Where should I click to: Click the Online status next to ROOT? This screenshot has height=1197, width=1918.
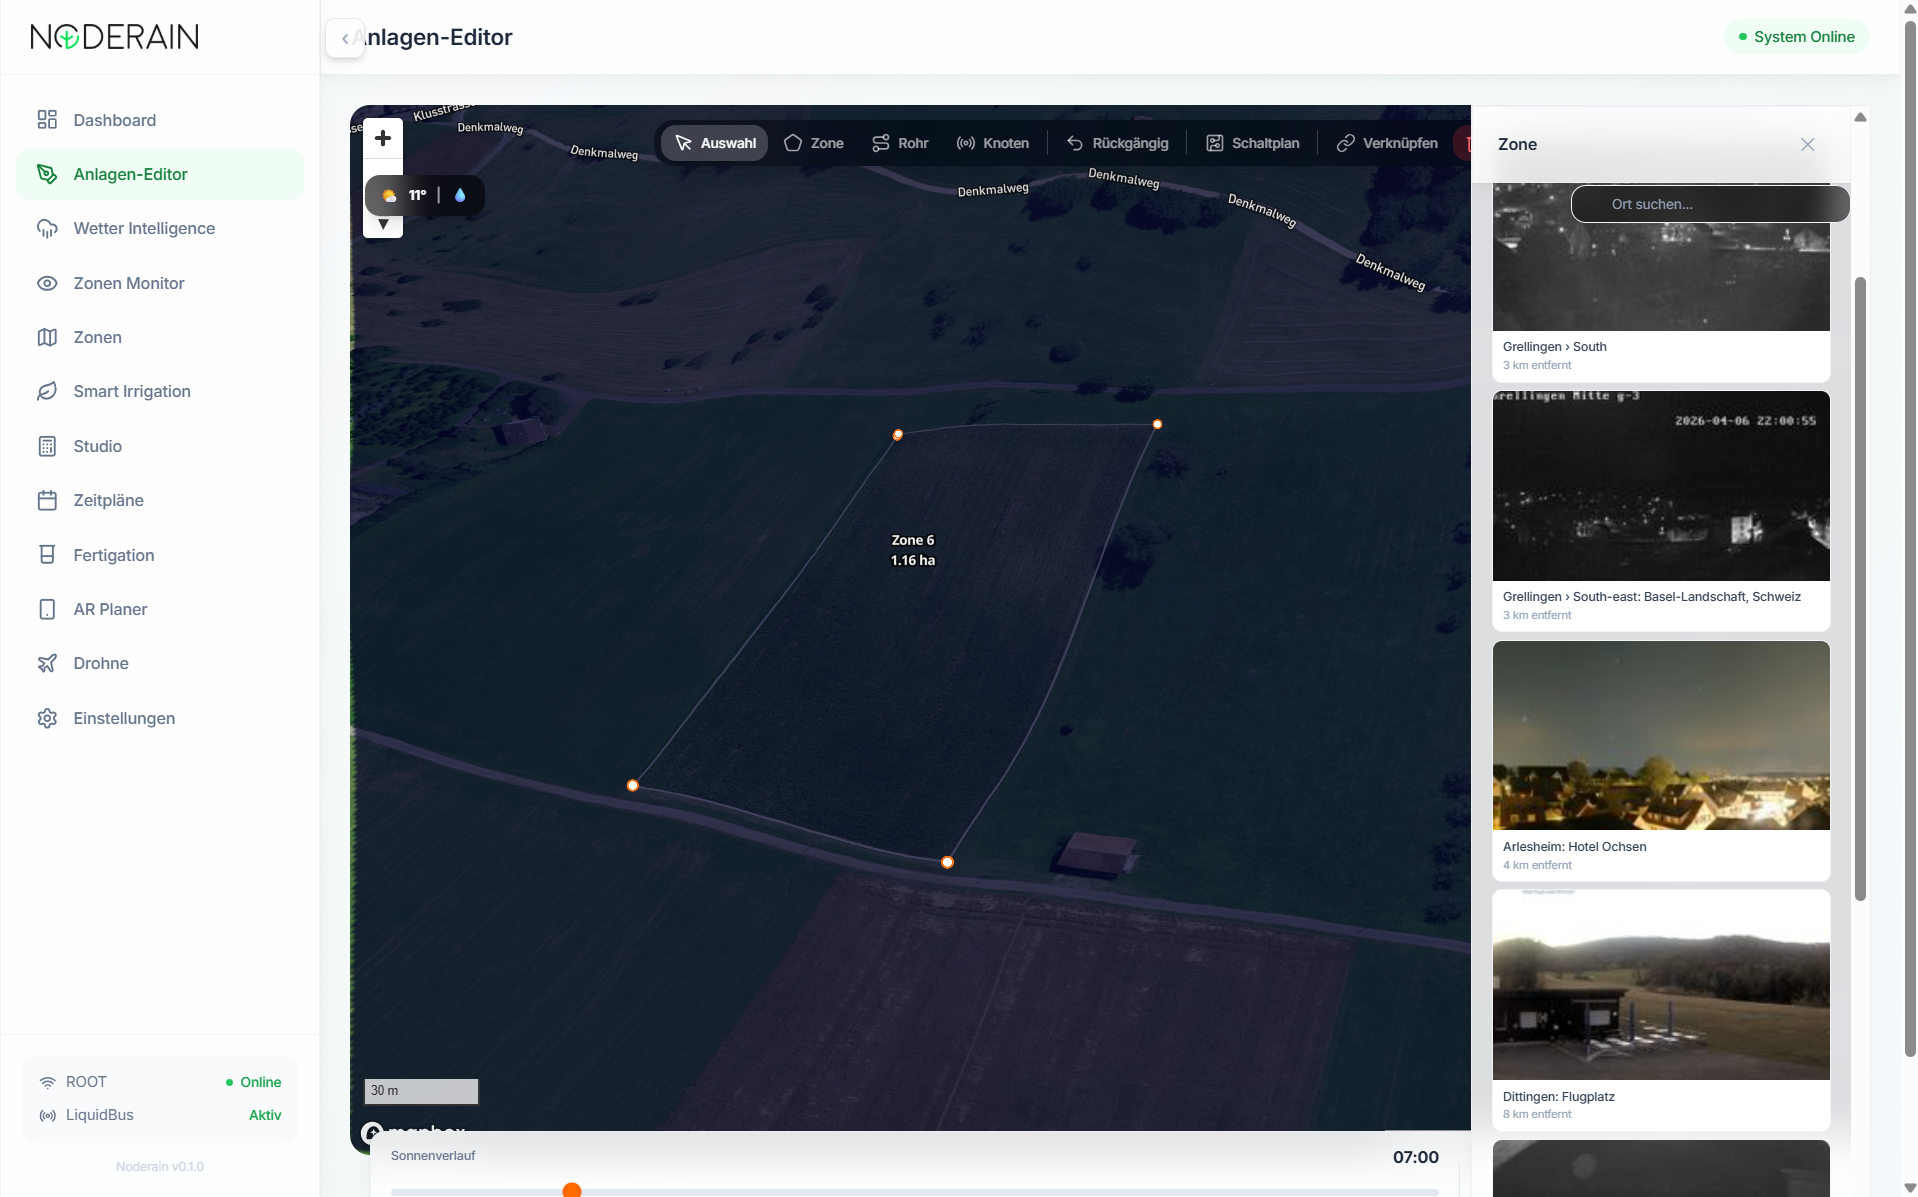point(254,1082)
